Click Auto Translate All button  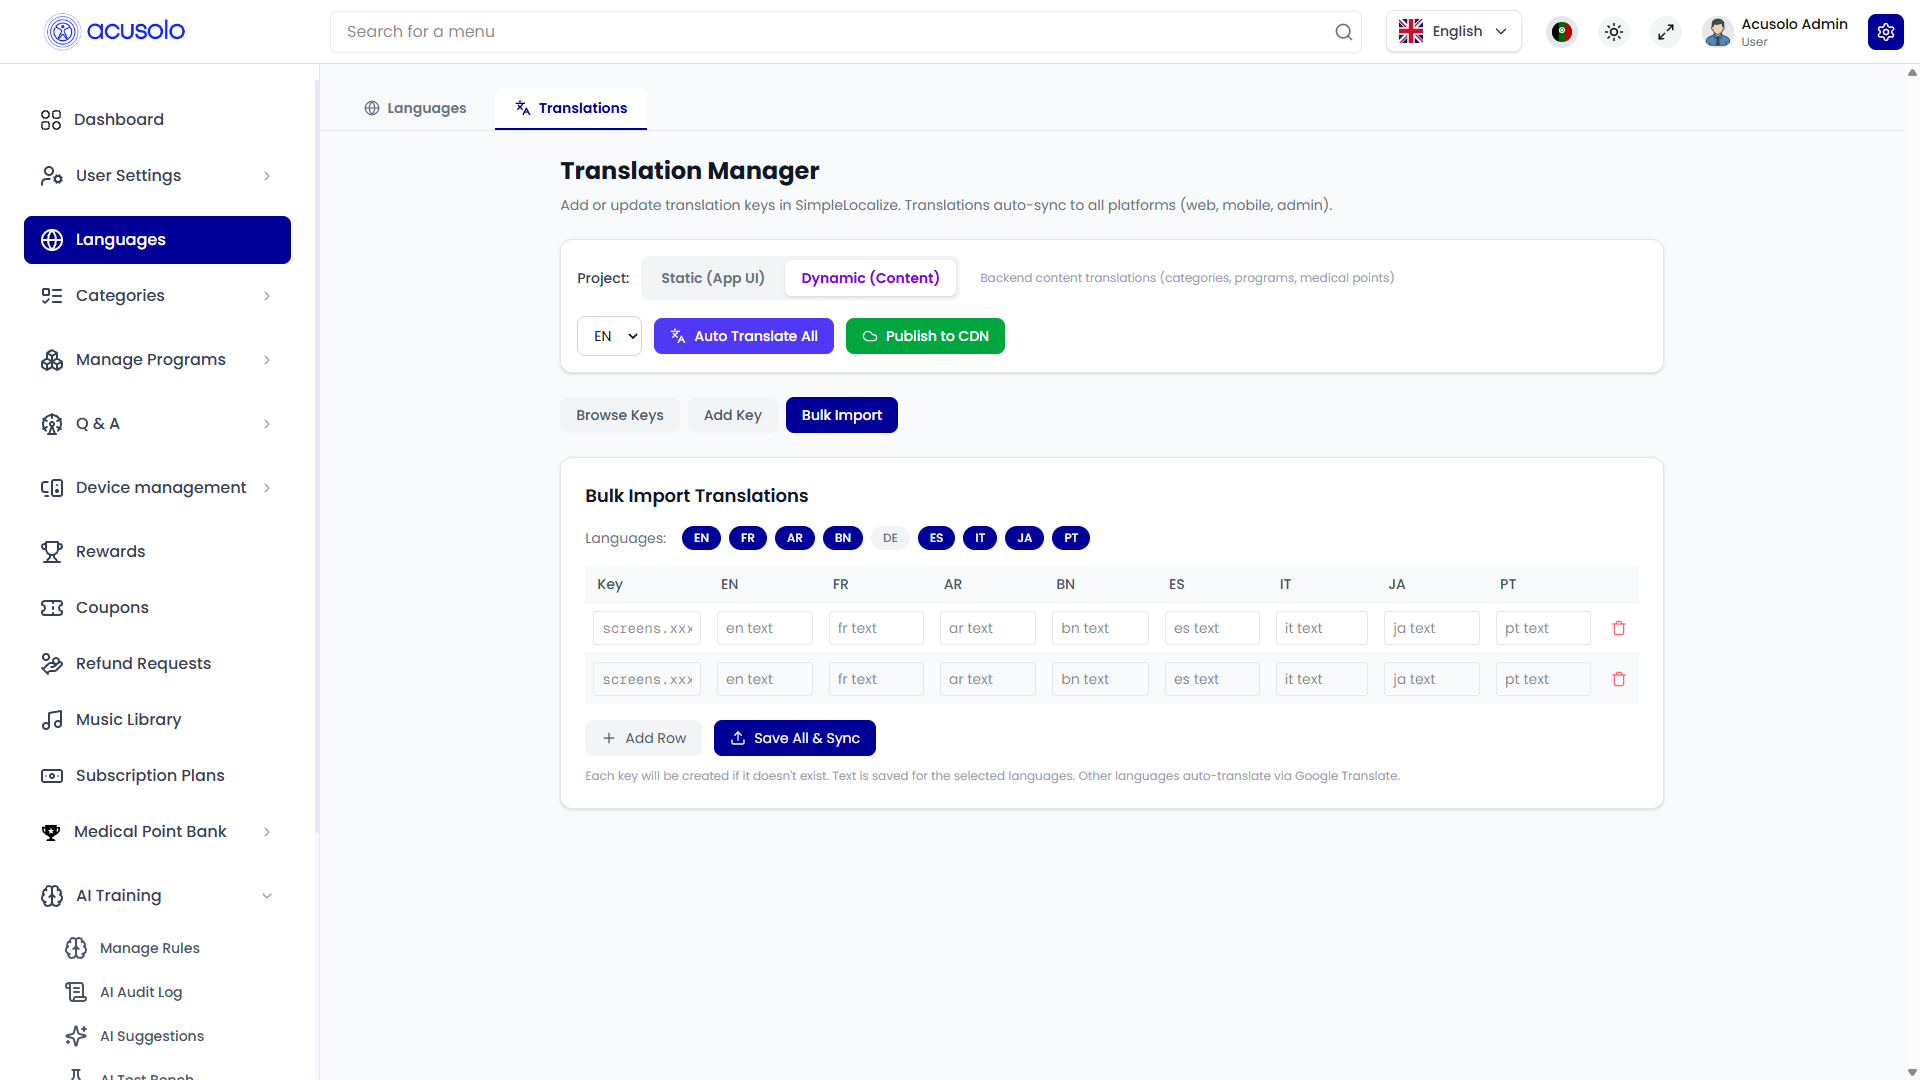tap(744, 336)
